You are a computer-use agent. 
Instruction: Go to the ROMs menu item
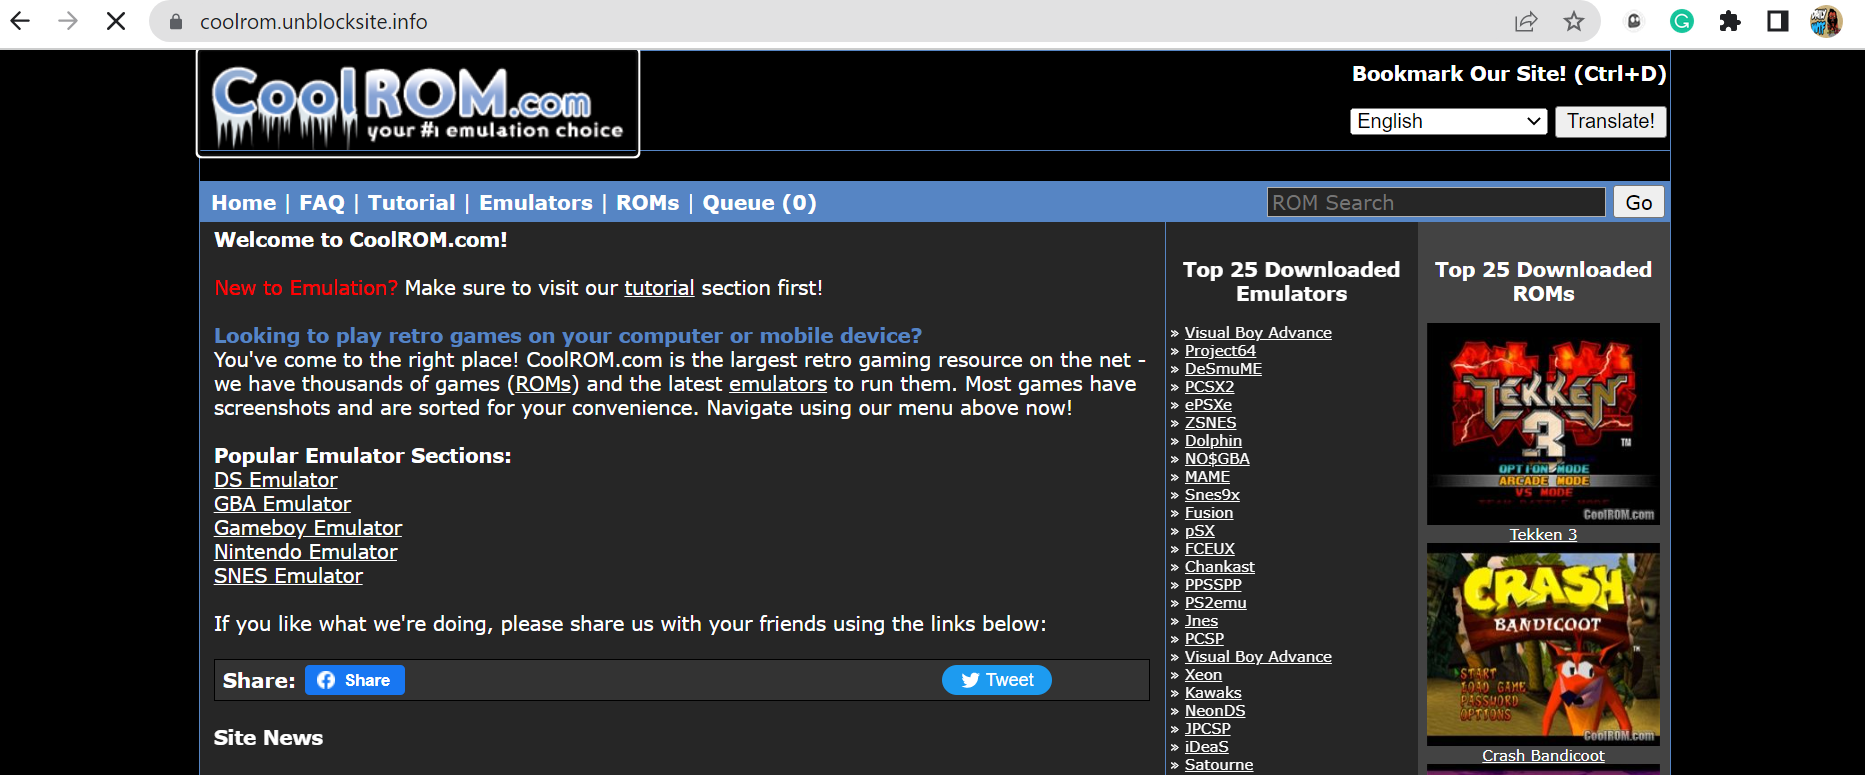[x=647, y=203]
